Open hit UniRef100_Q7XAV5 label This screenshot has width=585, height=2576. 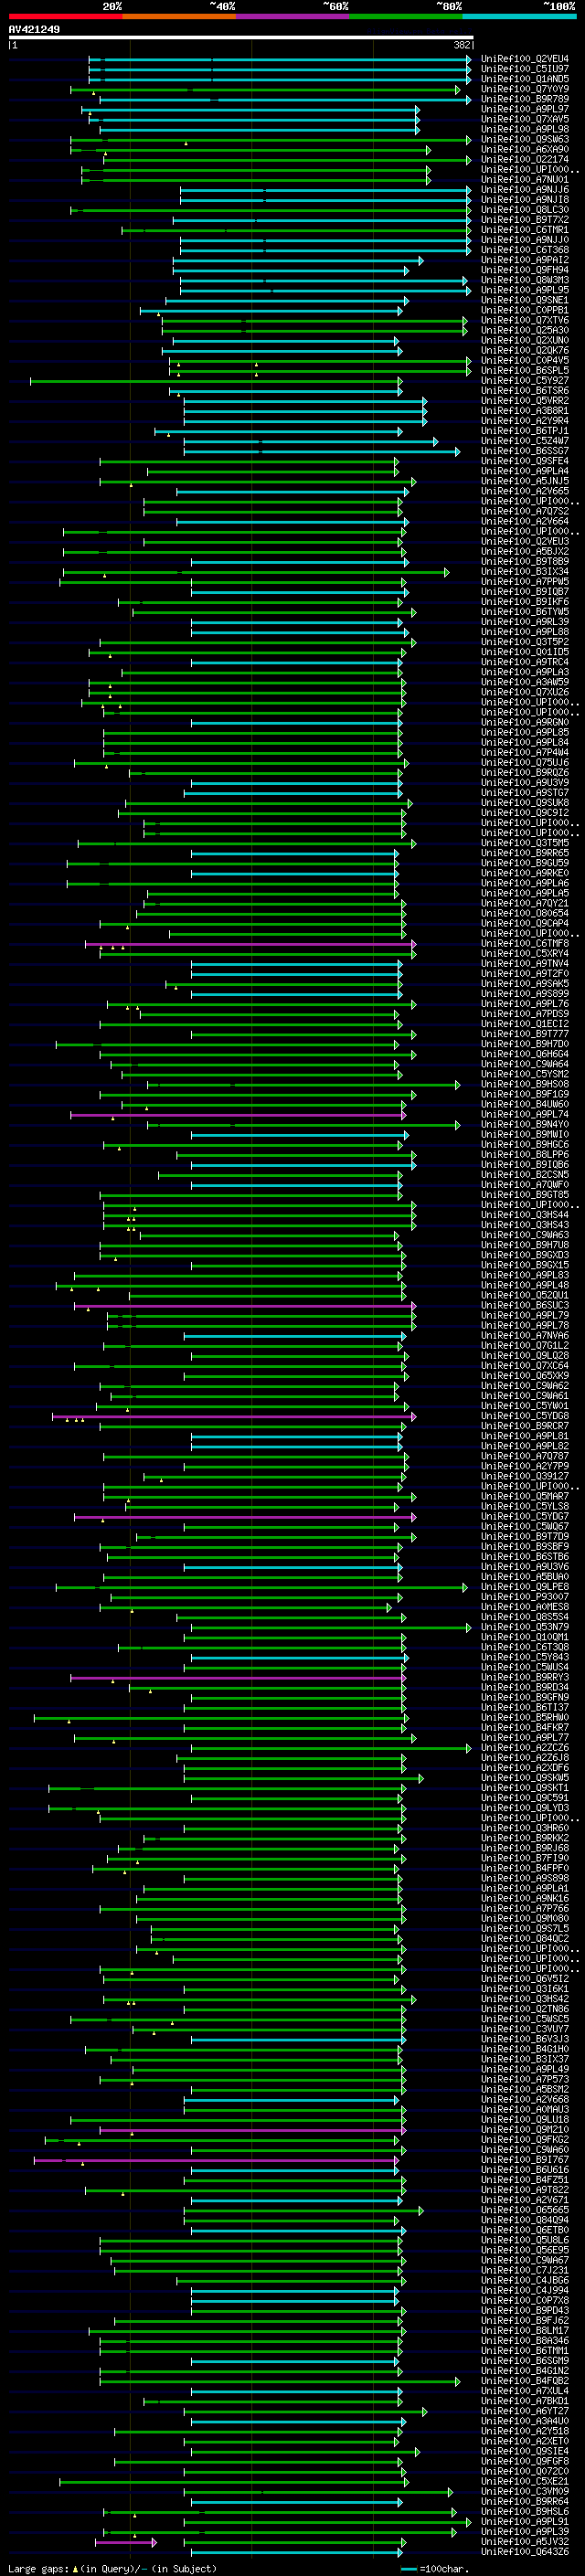coord(525,119)
